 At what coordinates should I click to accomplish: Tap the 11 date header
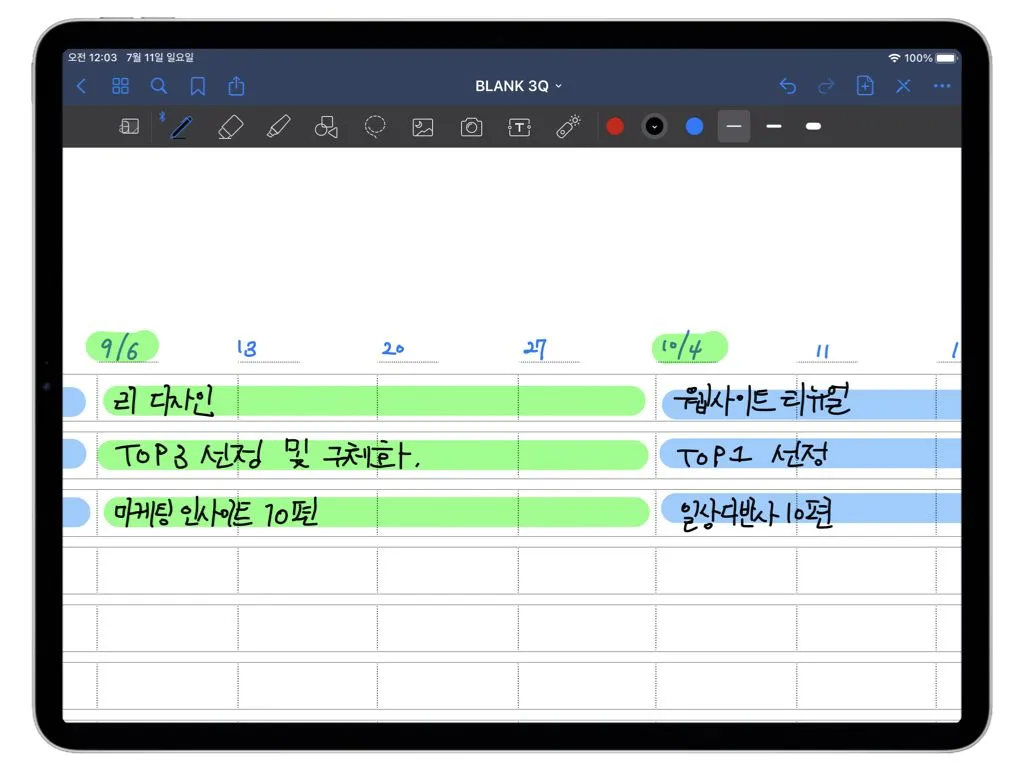click(x=822, y=351)
